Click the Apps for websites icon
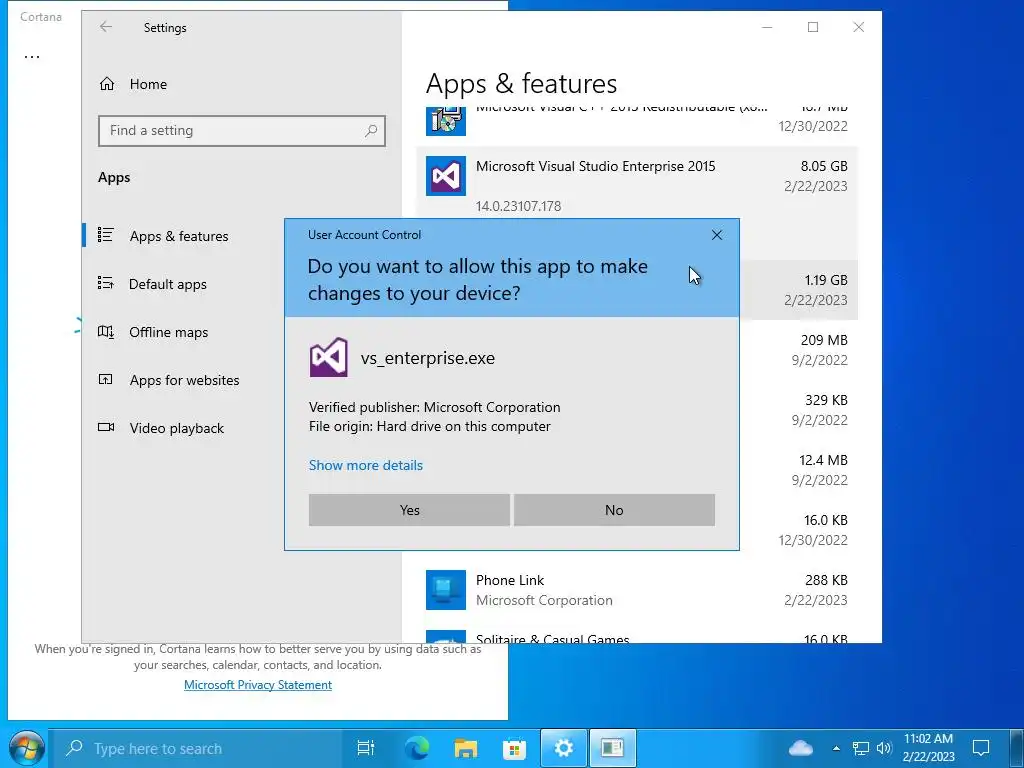This screenshot has height=768, width=1024. click(106, 379)
